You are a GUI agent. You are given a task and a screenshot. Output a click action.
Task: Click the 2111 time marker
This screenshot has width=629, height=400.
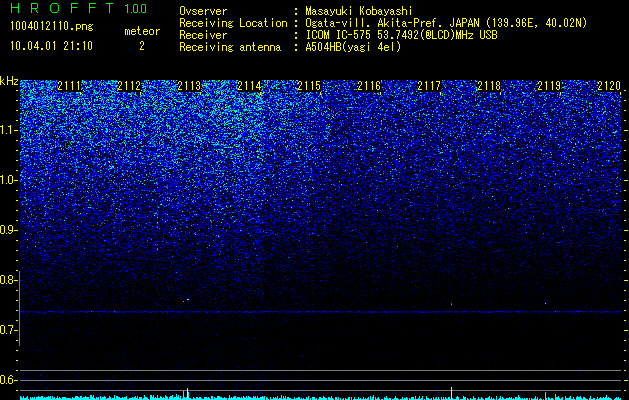click(69, 86)
